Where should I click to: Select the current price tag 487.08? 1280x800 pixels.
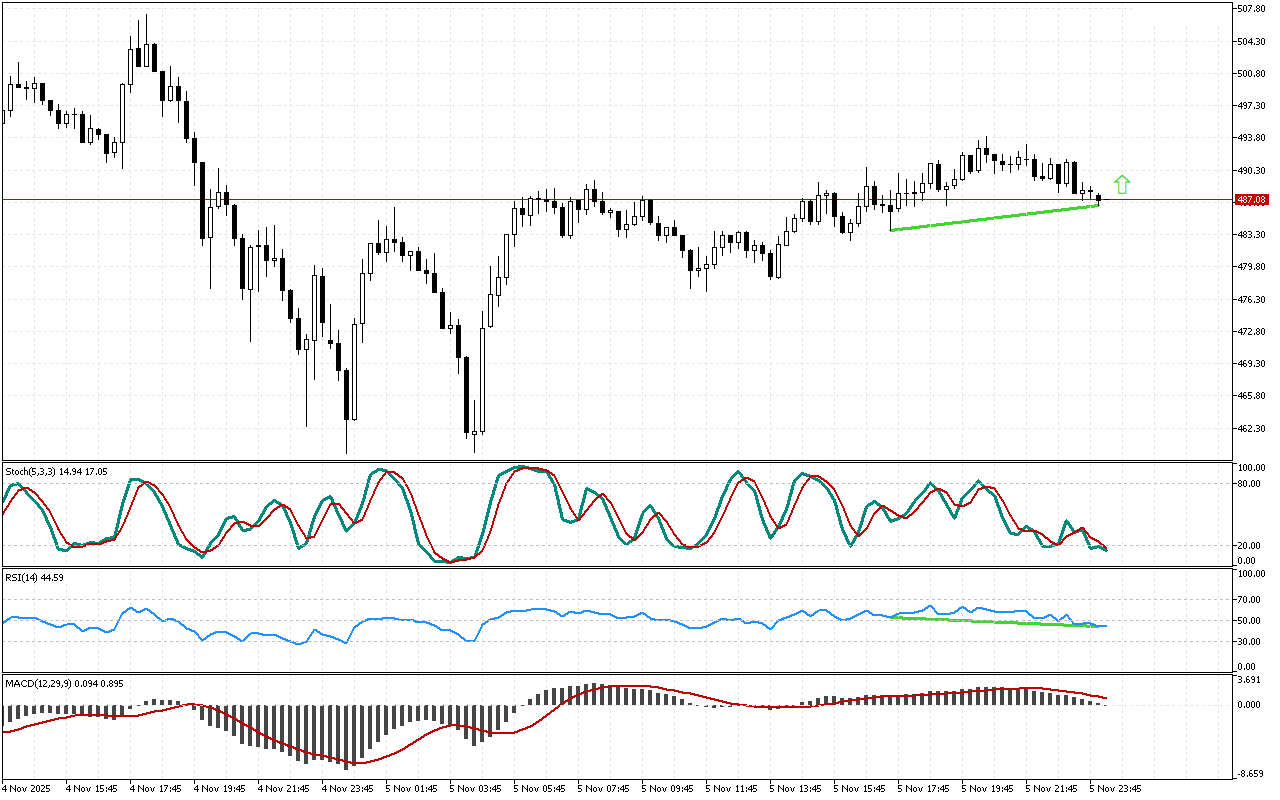click(x=1252, y=200)
